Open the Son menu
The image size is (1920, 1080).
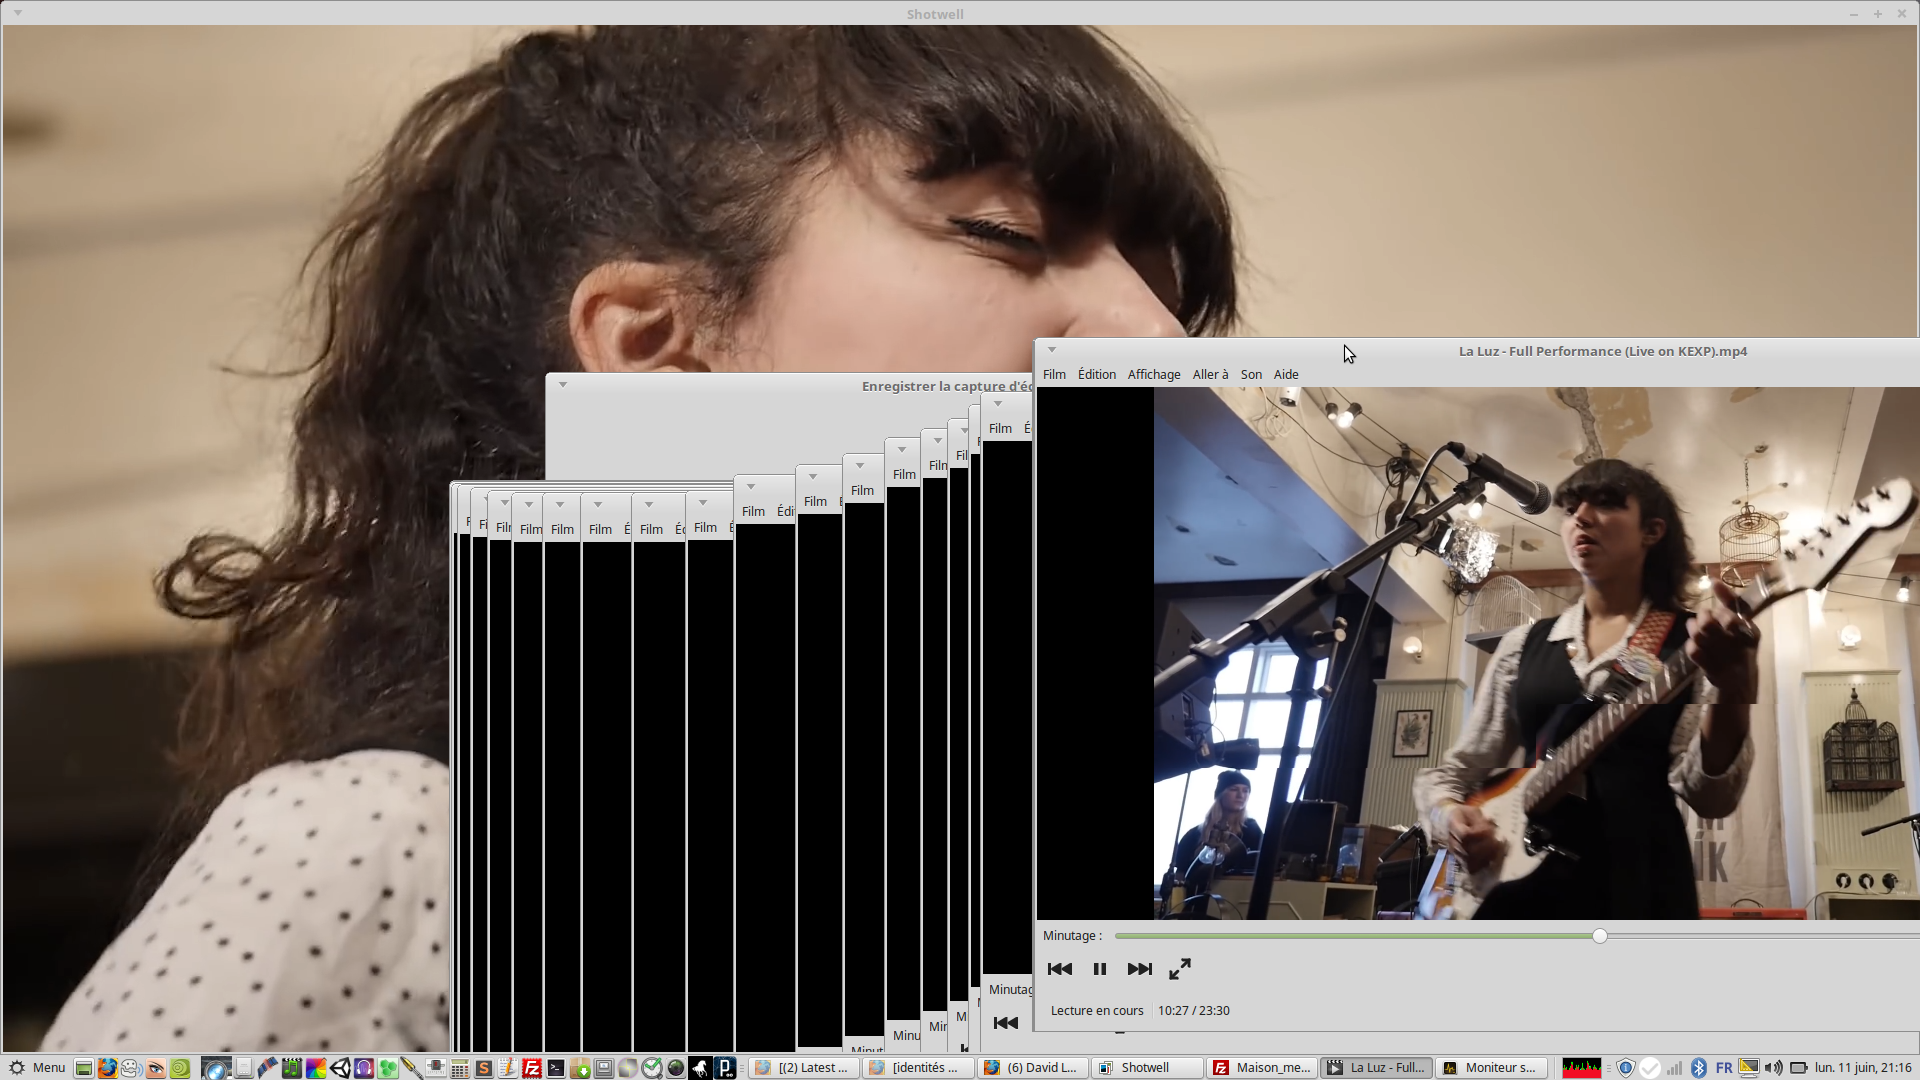[x=1250, y=374]
